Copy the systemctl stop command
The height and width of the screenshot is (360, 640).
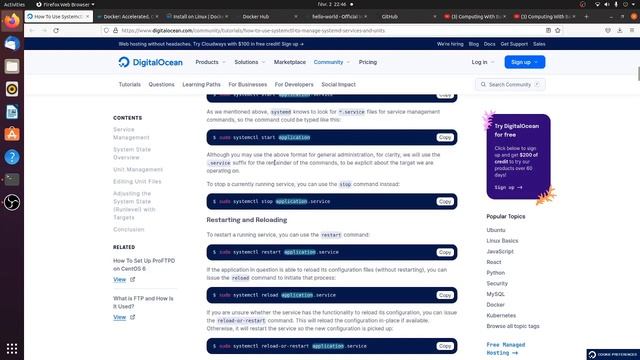pos(445,202)
